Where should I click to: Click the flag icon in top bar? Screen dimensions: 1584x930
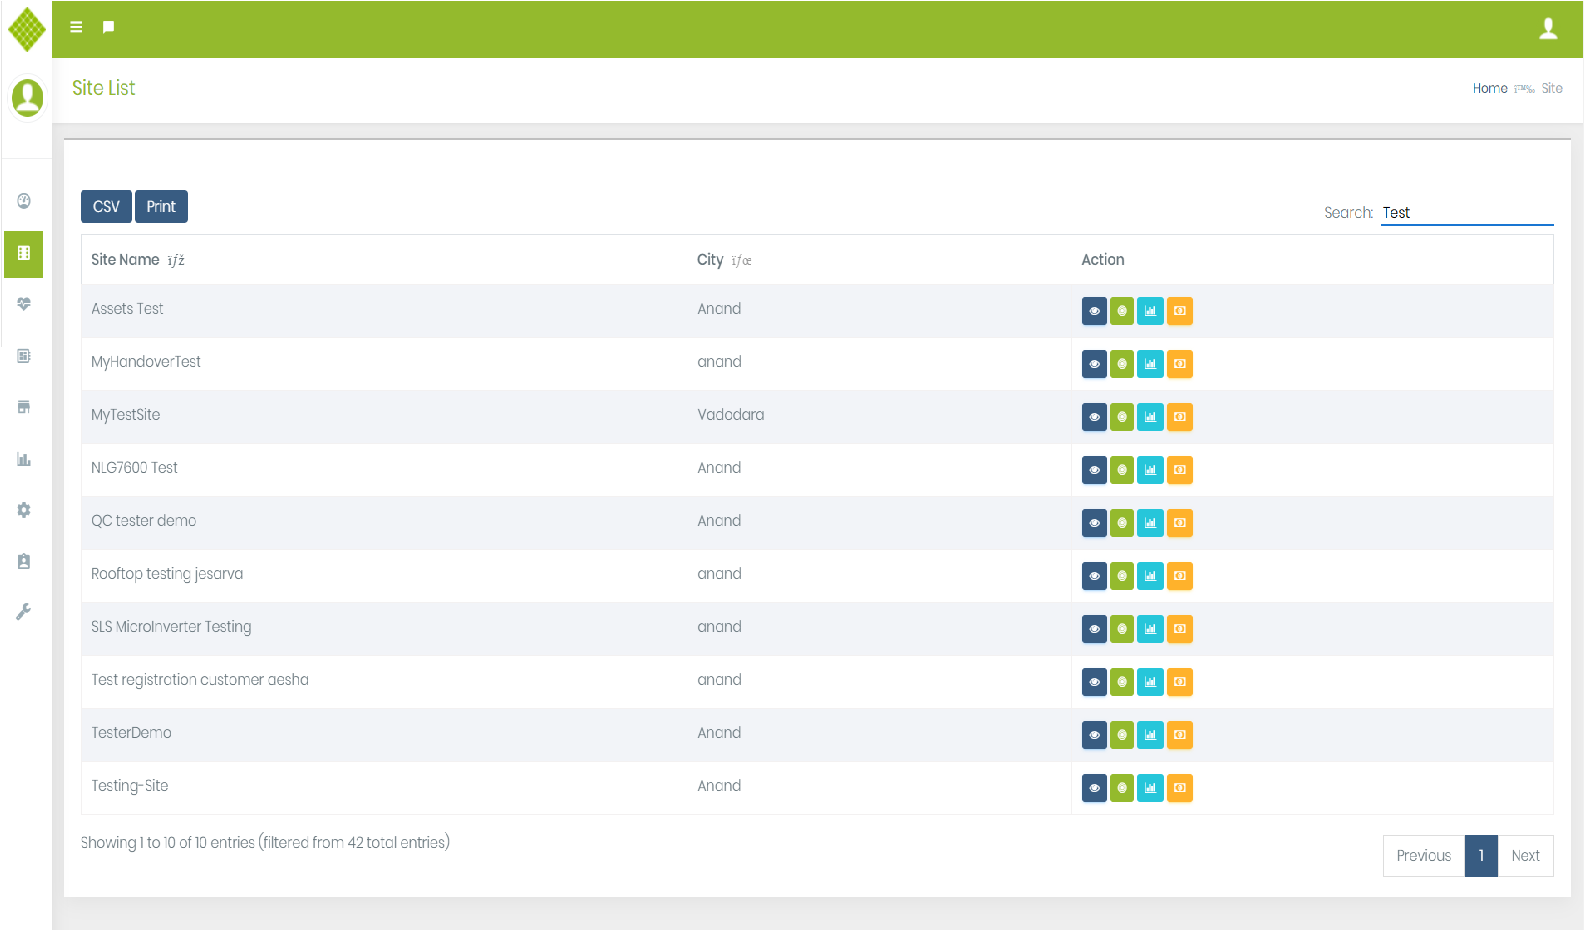(x=108, y=27)
